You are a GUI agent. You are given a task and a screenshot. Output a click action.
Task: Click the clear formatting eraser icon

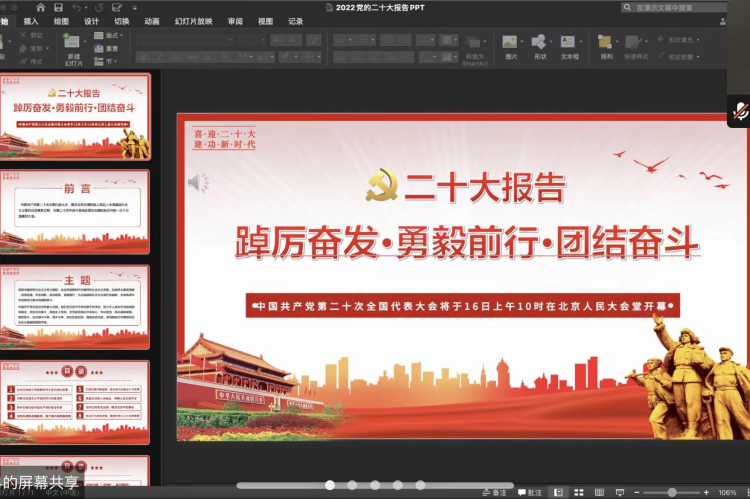314,40
